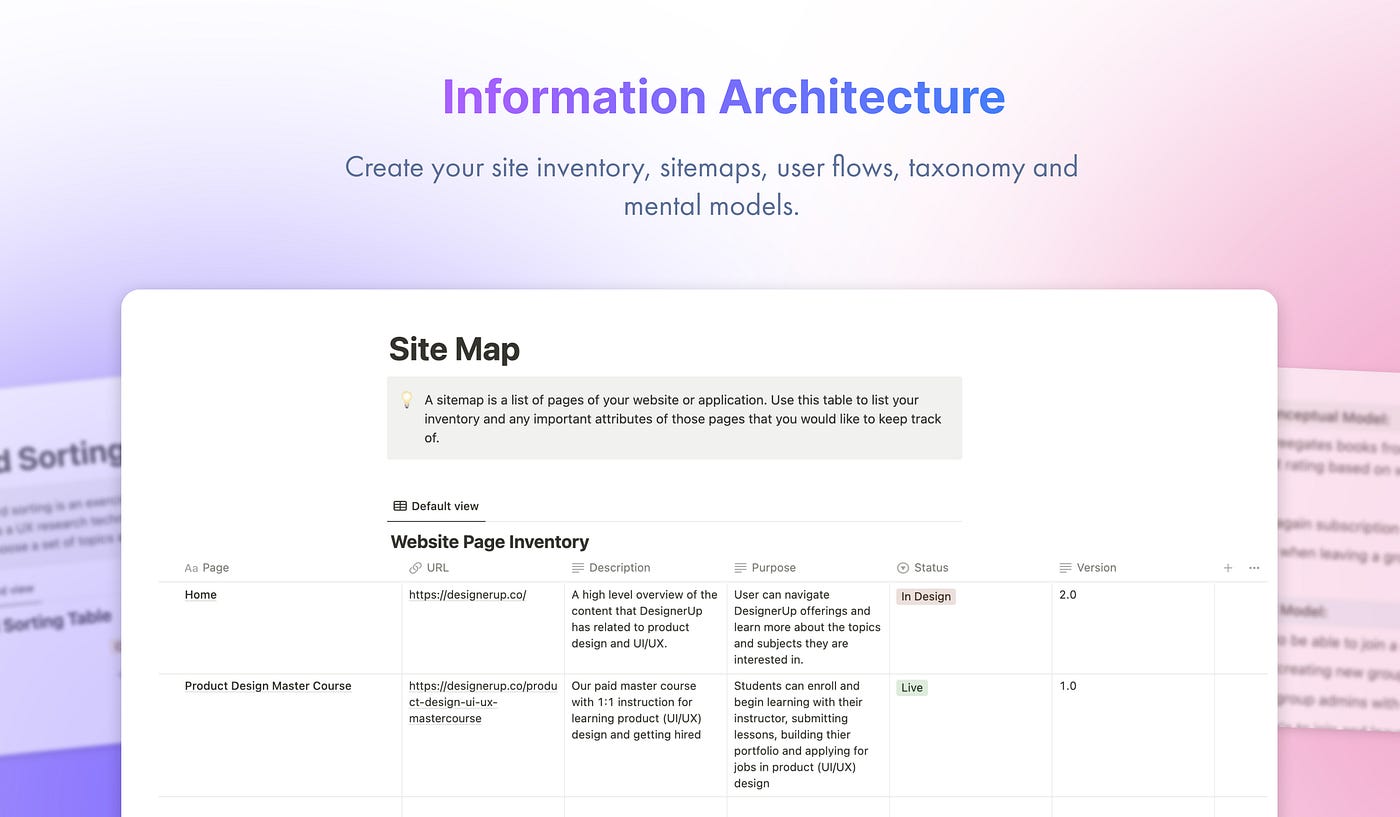Viewport: 1400px width, 817px height.
Task: Open the Product Design Master Course page row
Action: coord(268,686)
